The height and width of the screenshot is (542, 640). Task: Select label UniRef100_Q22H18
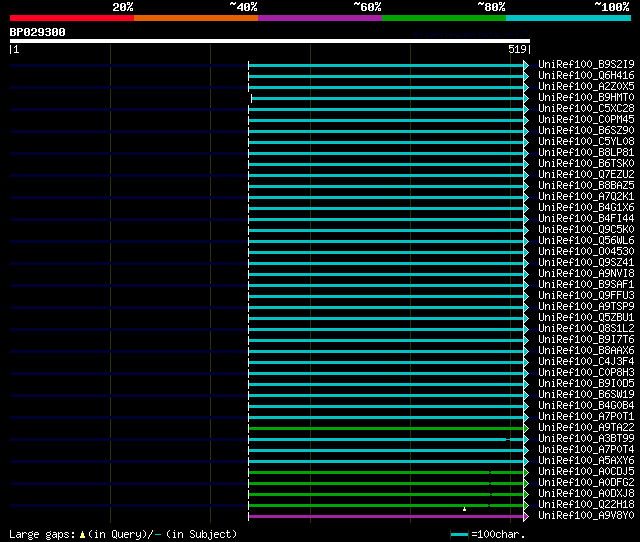(x=586, y=505)
